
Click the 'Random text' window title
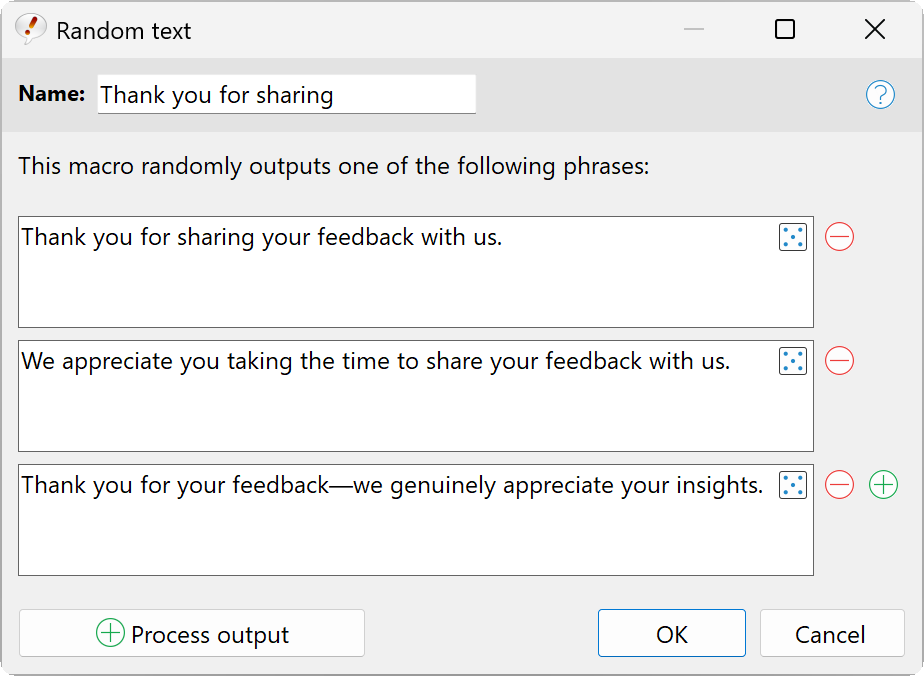point(124,31)
